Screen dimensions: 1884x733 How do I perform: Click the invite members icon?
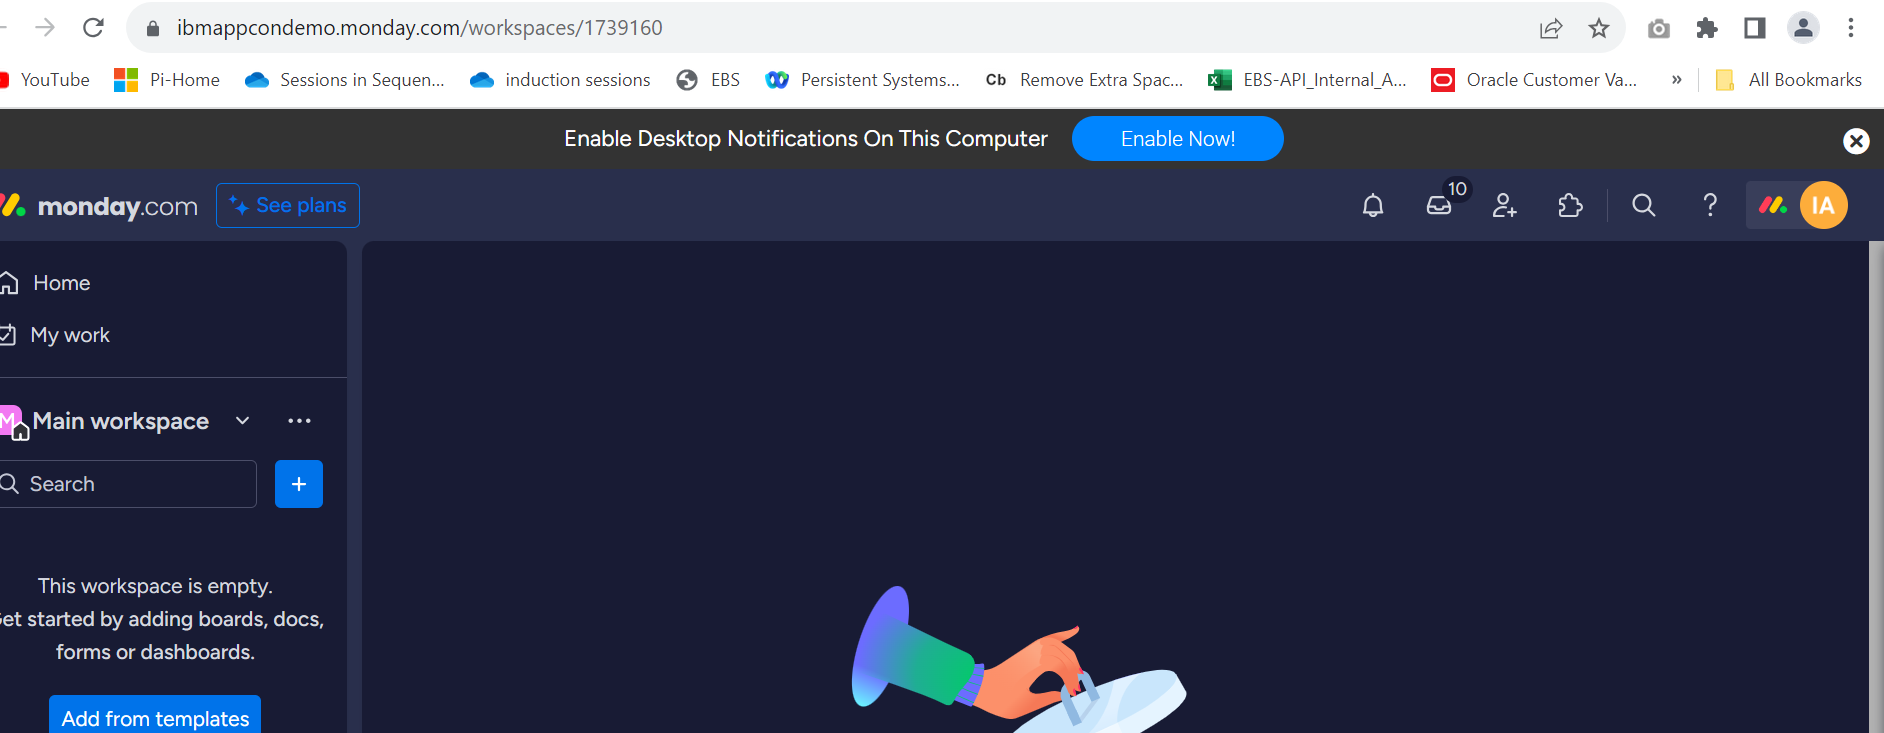[1505, 206]
